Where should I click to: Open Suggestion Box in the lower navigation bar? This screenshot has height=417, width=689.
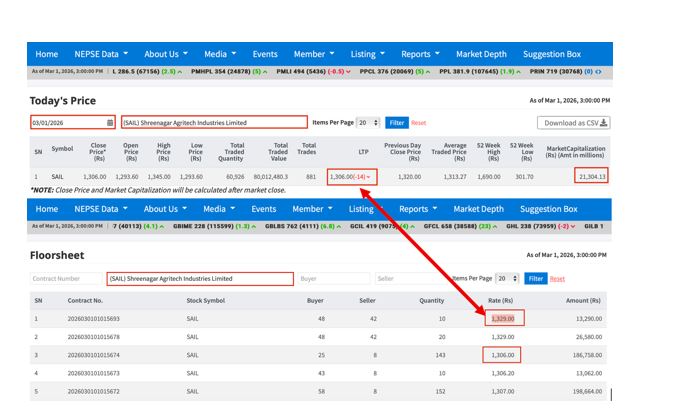[550, 209]
